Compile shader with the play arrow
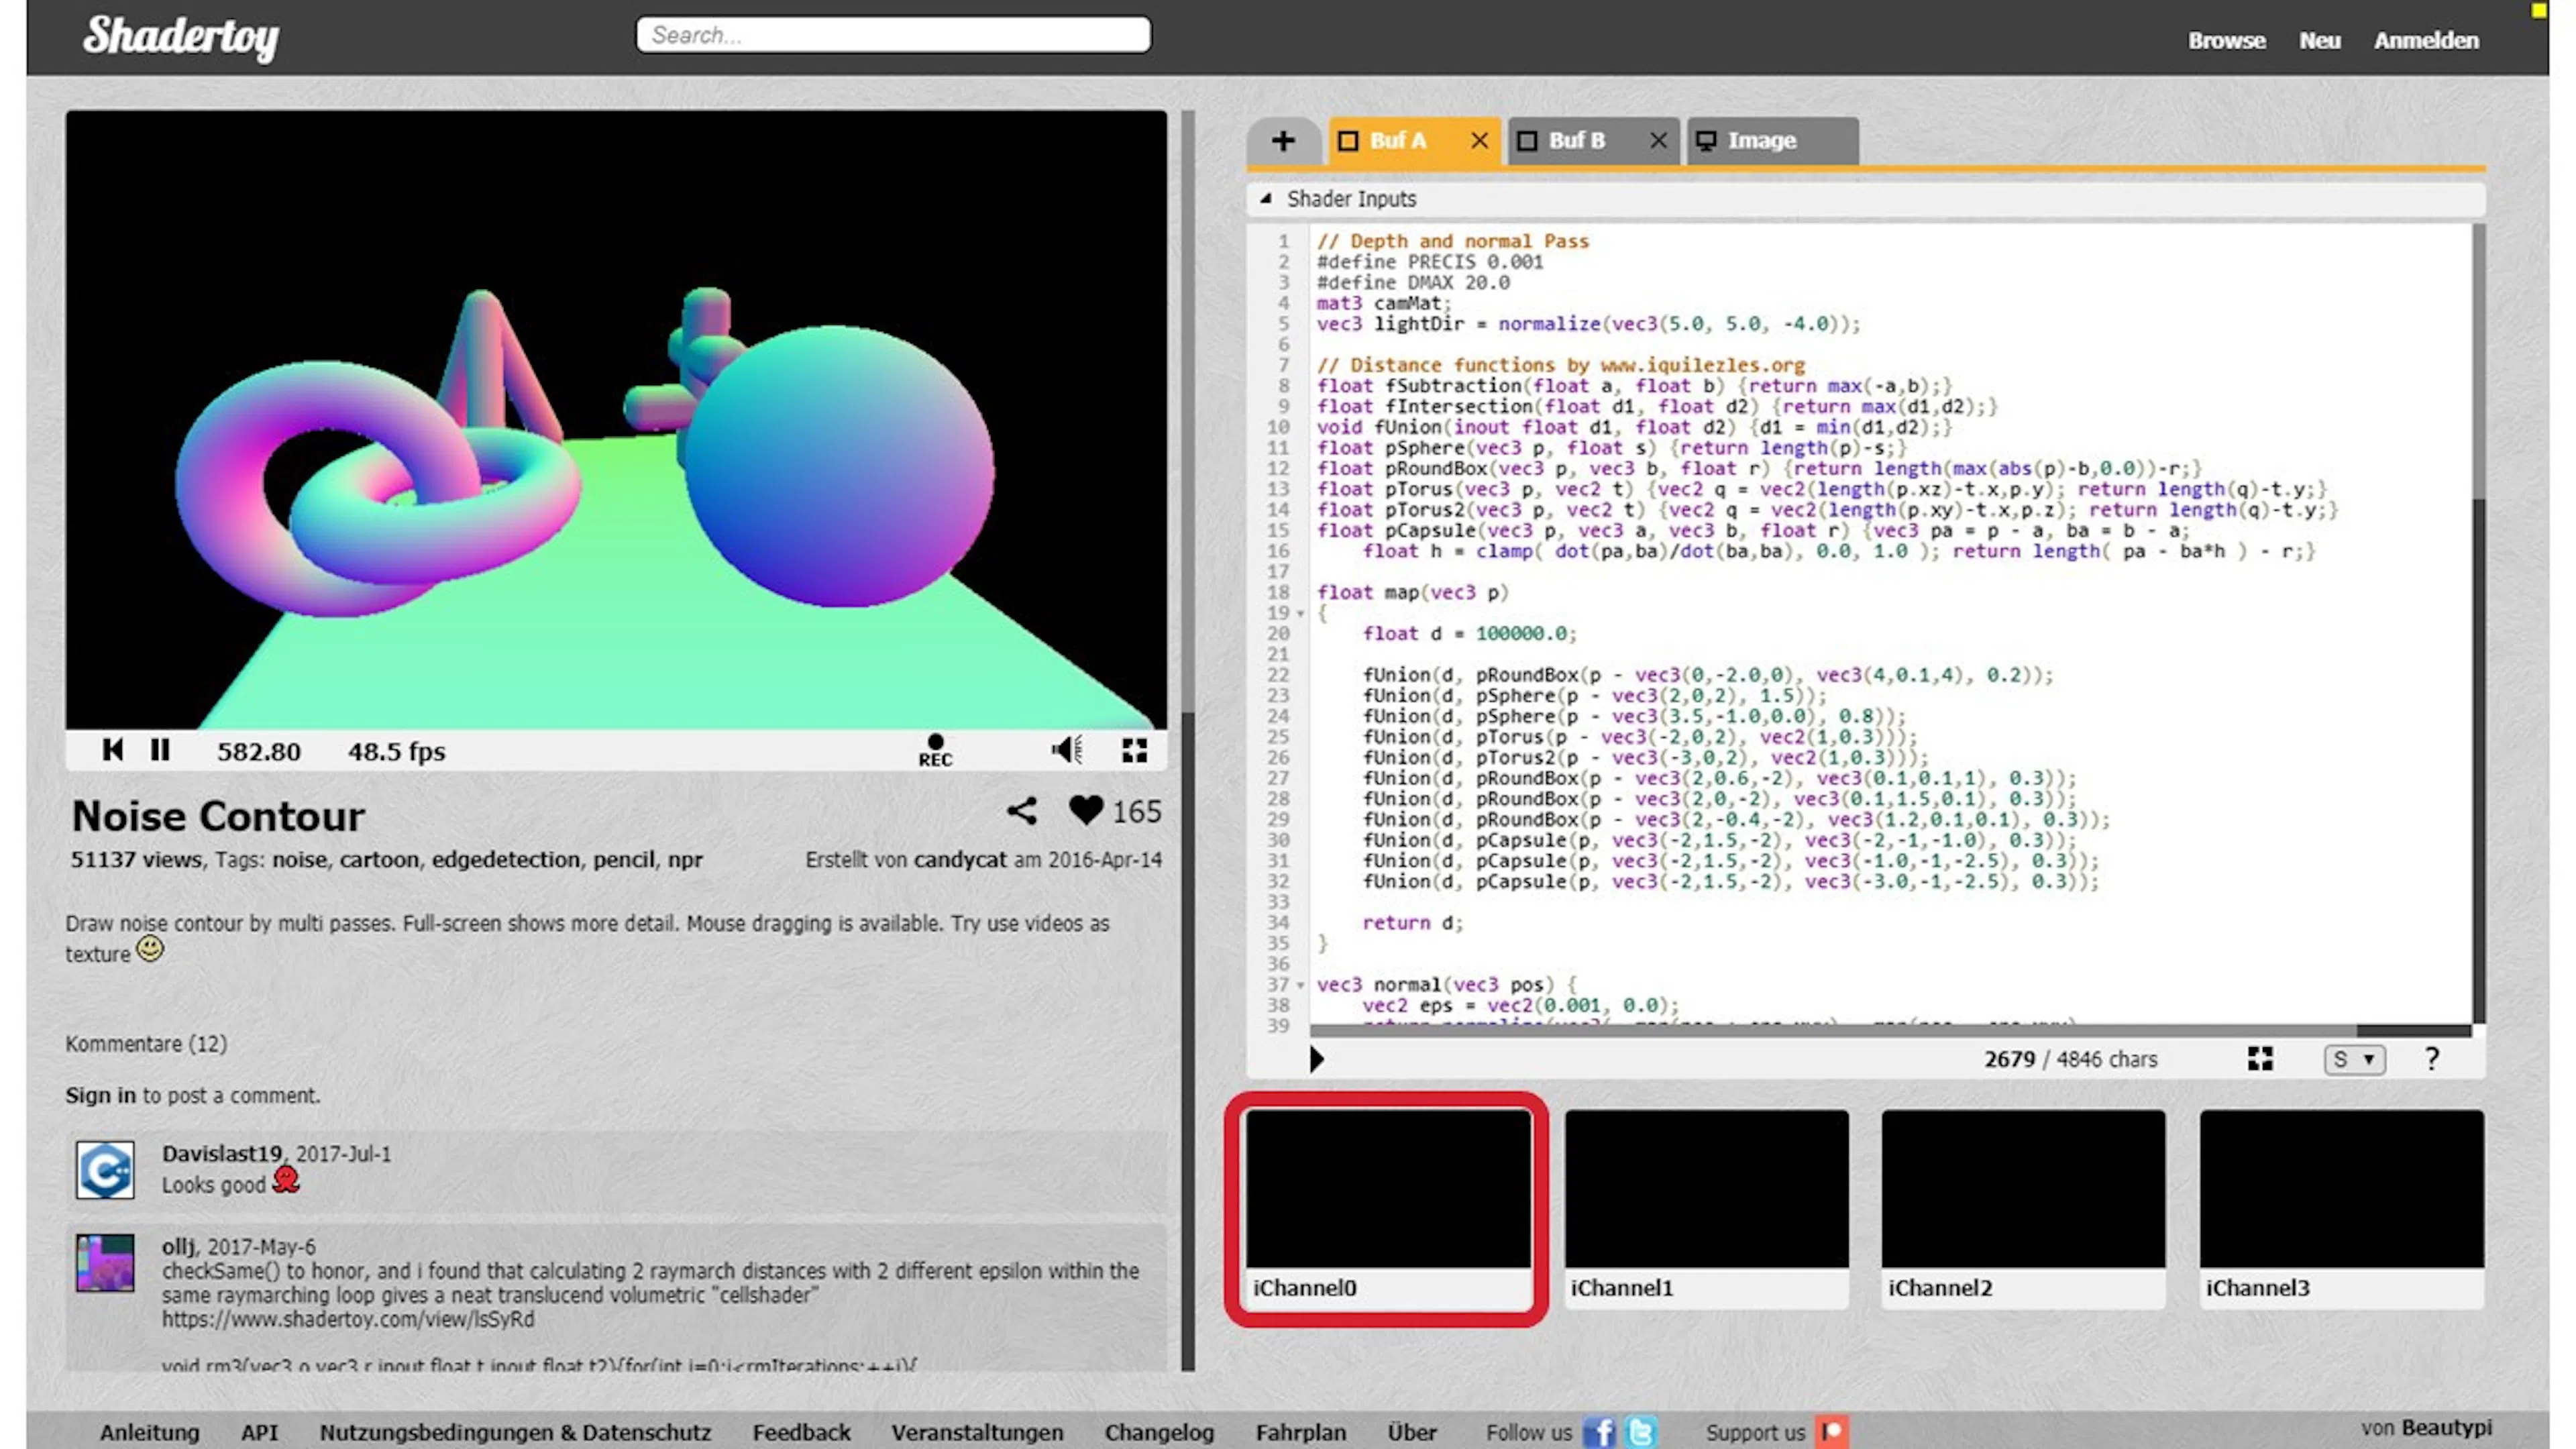Viewport: 2576px width, 1449px height. click(x=1317, y=1059)
